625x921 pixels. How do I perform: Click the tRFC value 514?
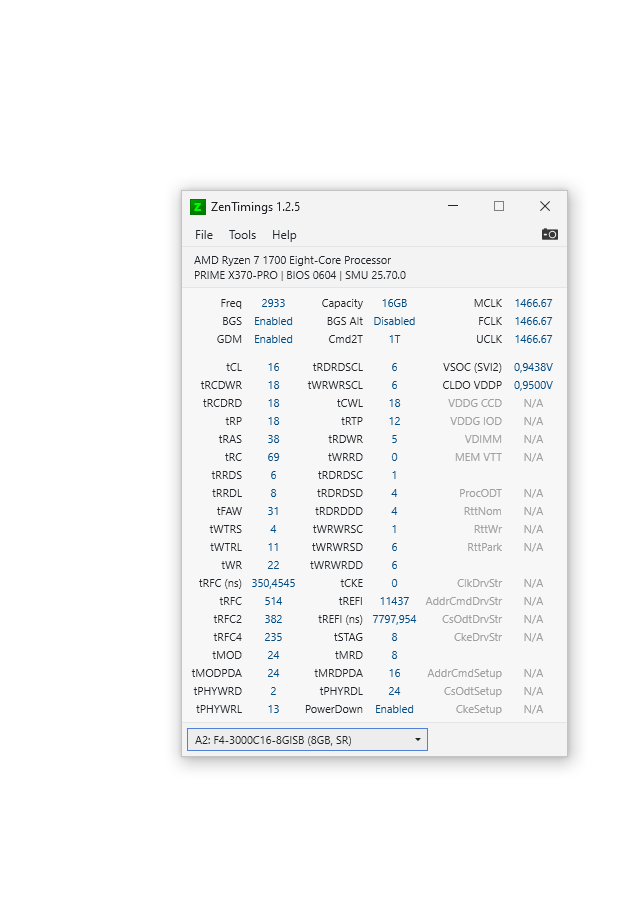pyautogui.click(x=273, y=601)
